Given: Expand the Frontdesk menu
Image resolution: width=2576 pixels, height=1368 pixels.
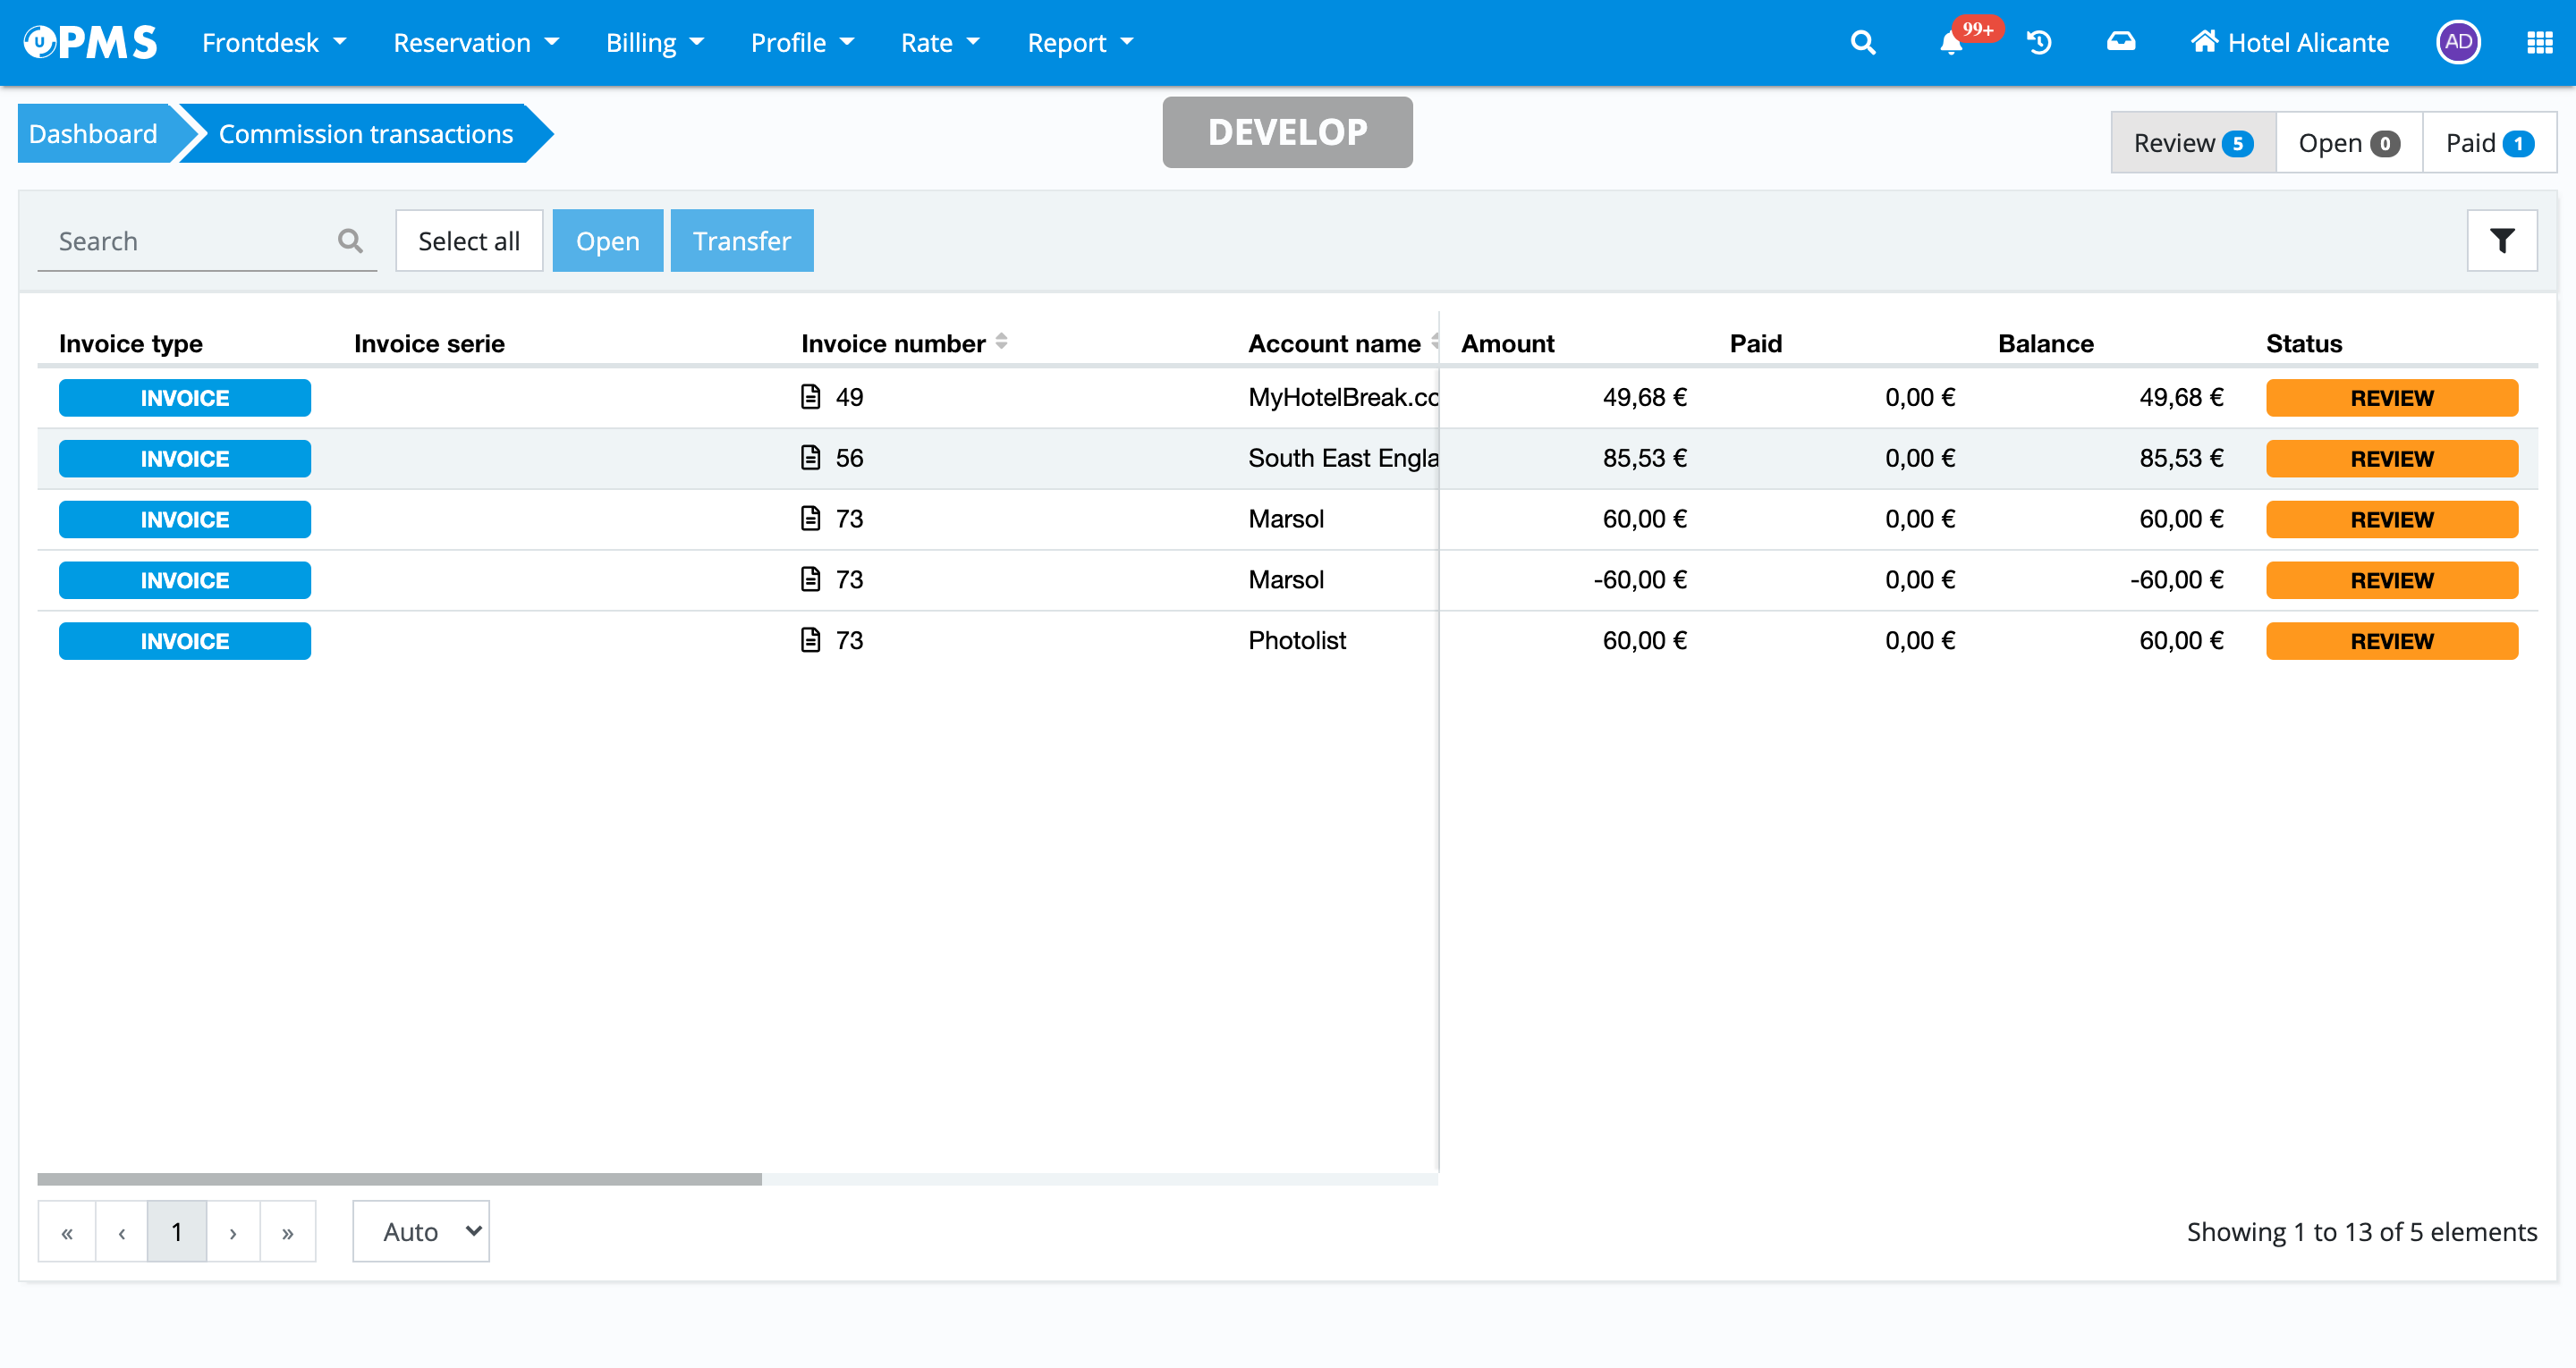Looking at the screenshot, I should 273,42.
